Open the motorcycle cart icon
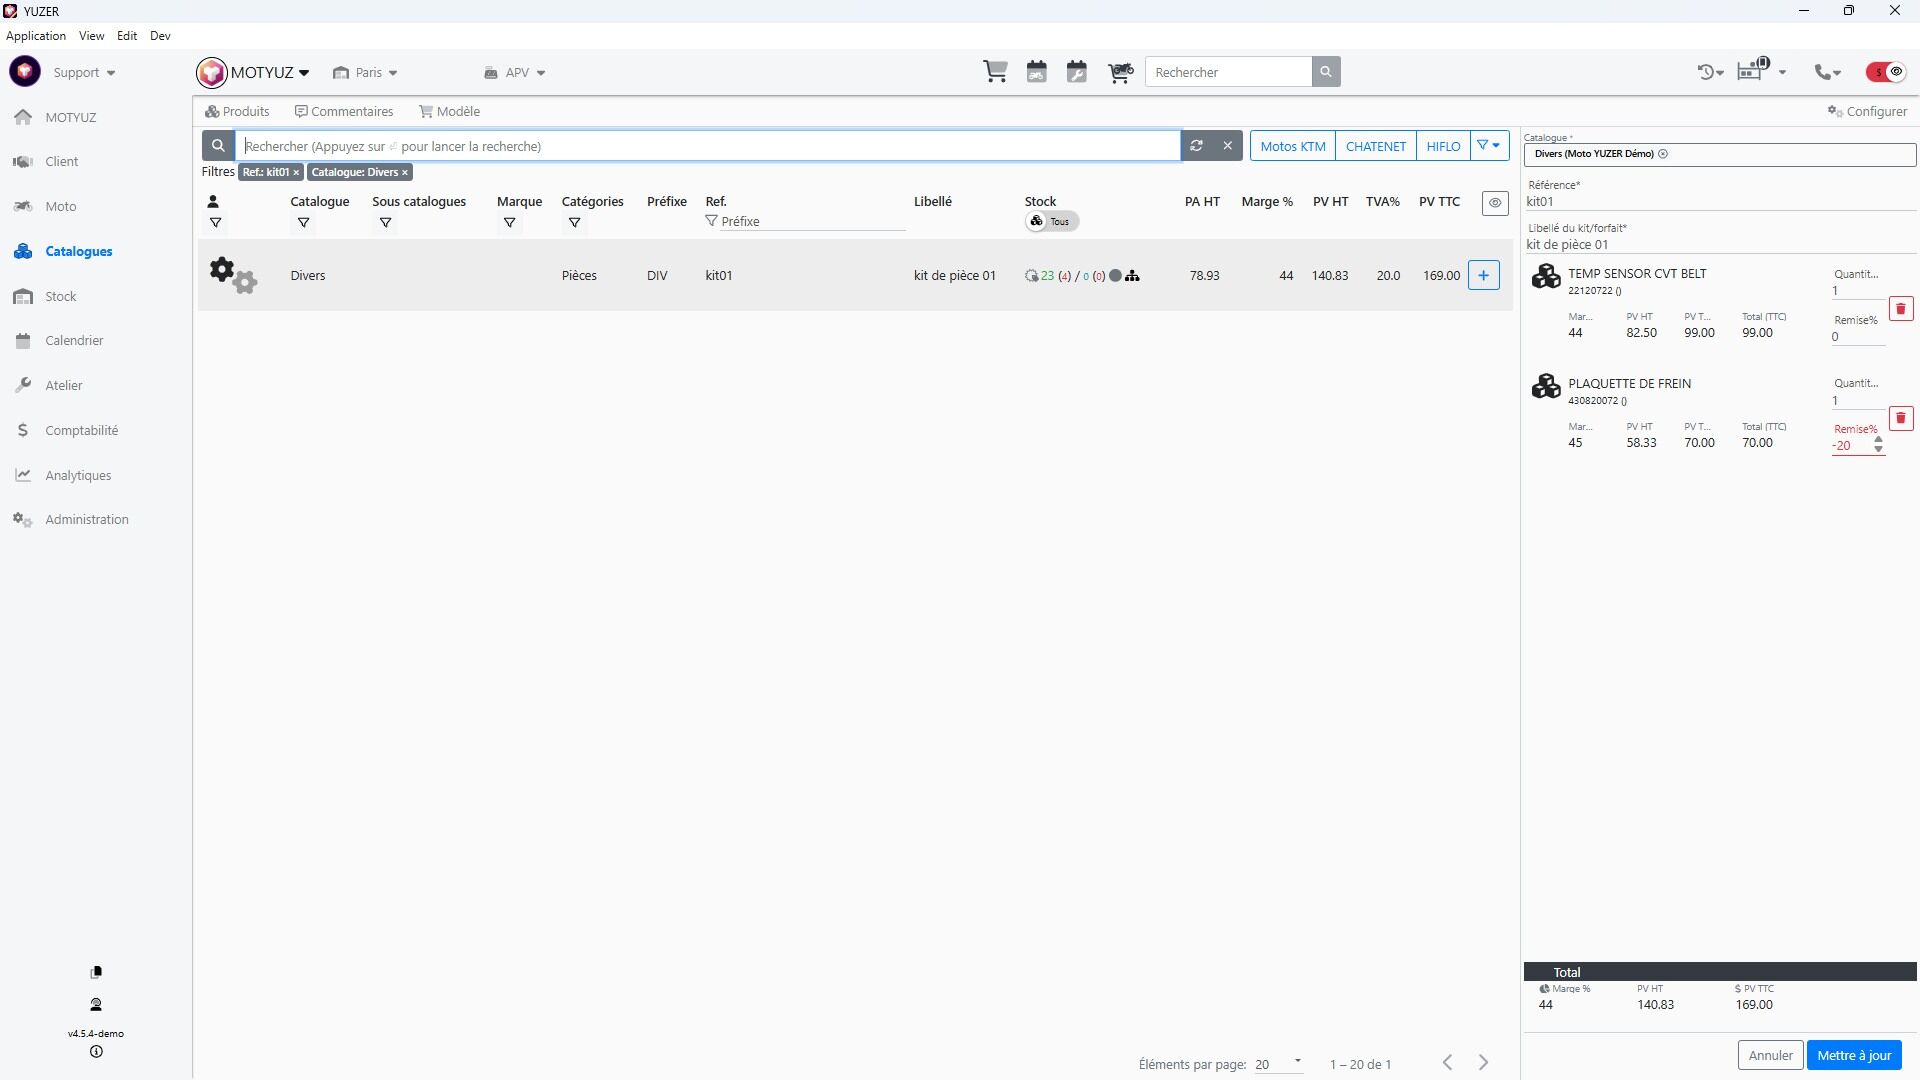 [1120, 72]
